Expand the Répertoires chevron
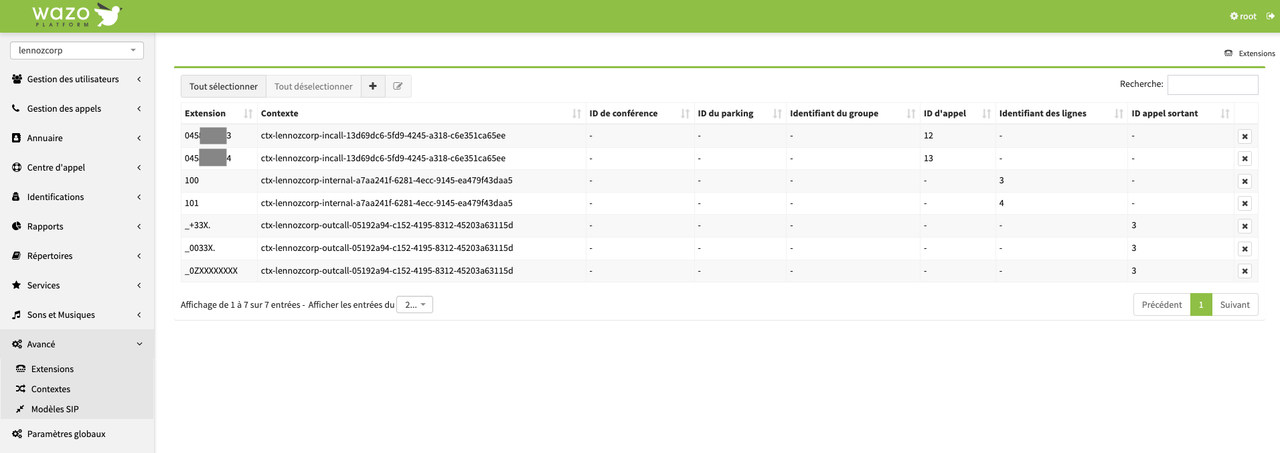The width and height of the screenshot is (1280, 453). [139, 256]
